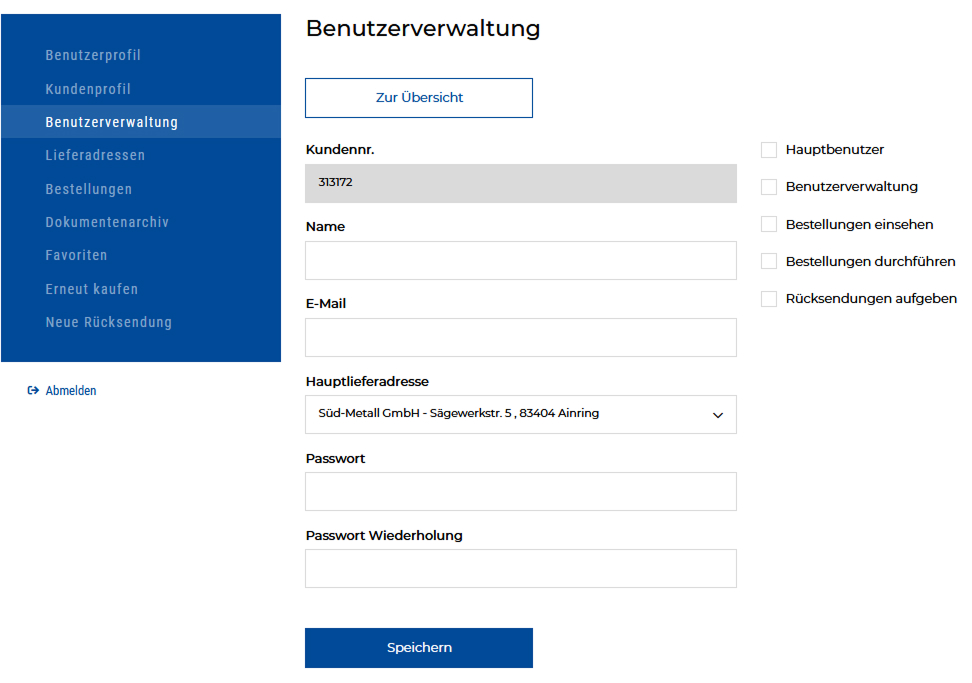Select Lieferadressen in the sidebar menu
Image resolution: width=972 pixels, height=683 pixels.
[x=95, y=156]
